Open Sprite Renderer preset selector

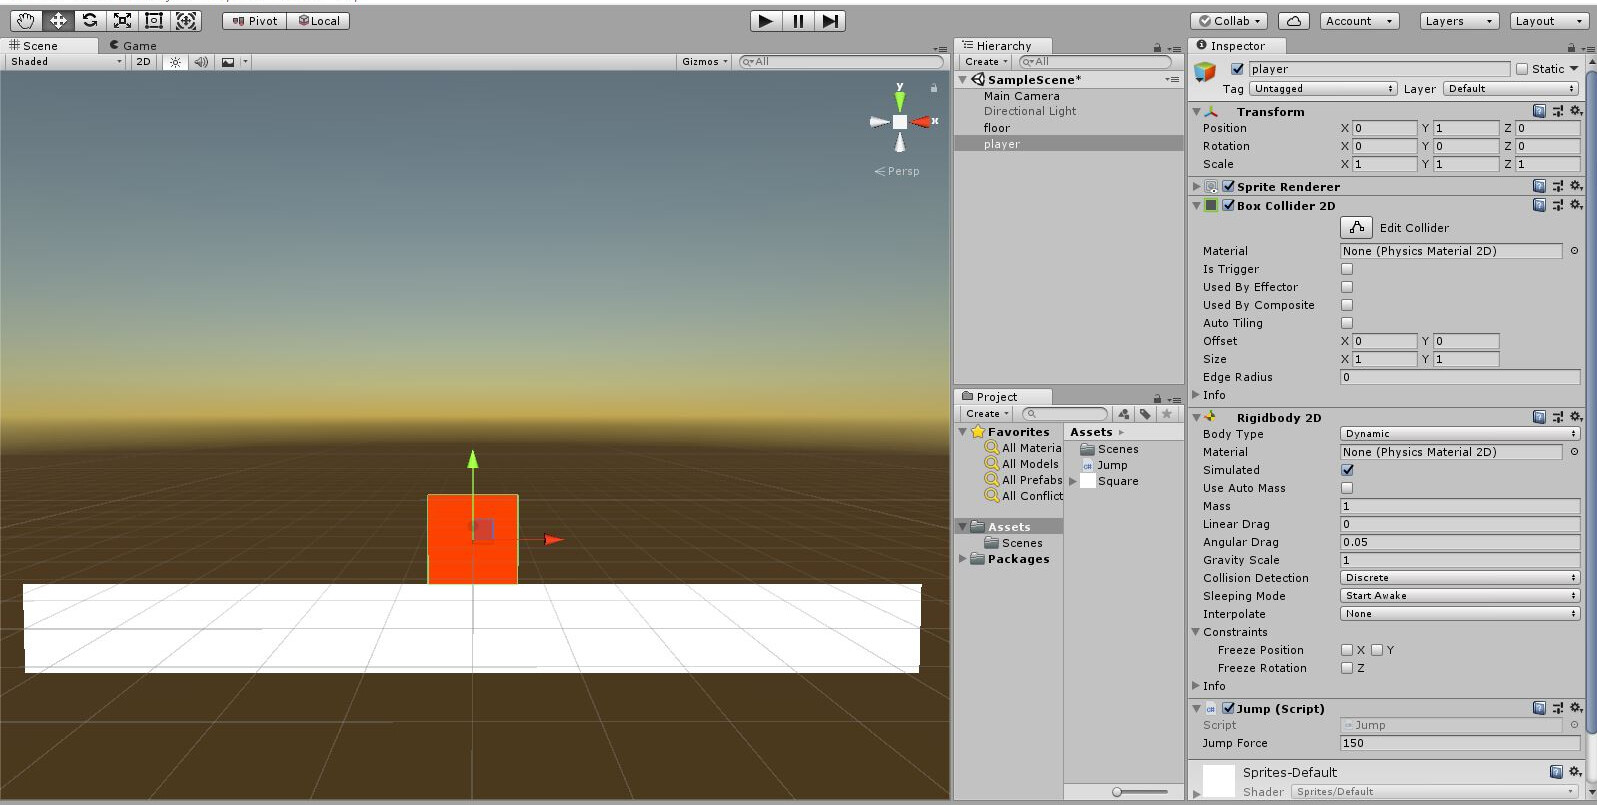tap(1557, 186)
